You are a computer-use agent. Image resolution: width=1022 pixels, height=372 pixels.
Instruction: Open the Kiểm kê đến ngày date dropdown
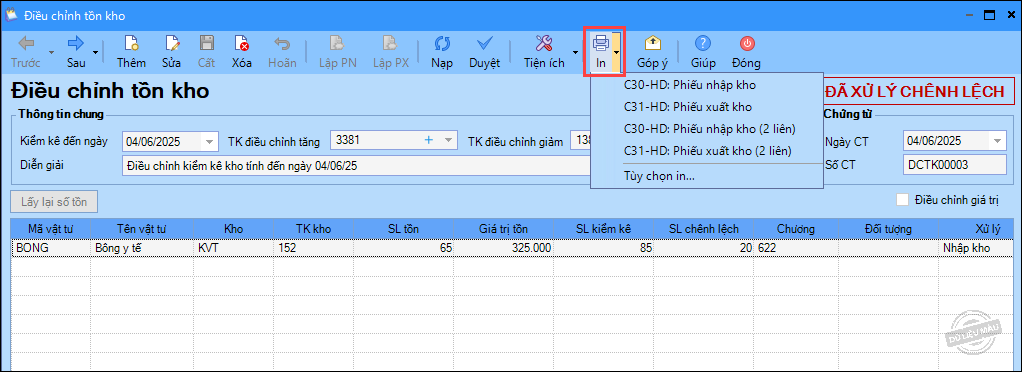(210, 141)
